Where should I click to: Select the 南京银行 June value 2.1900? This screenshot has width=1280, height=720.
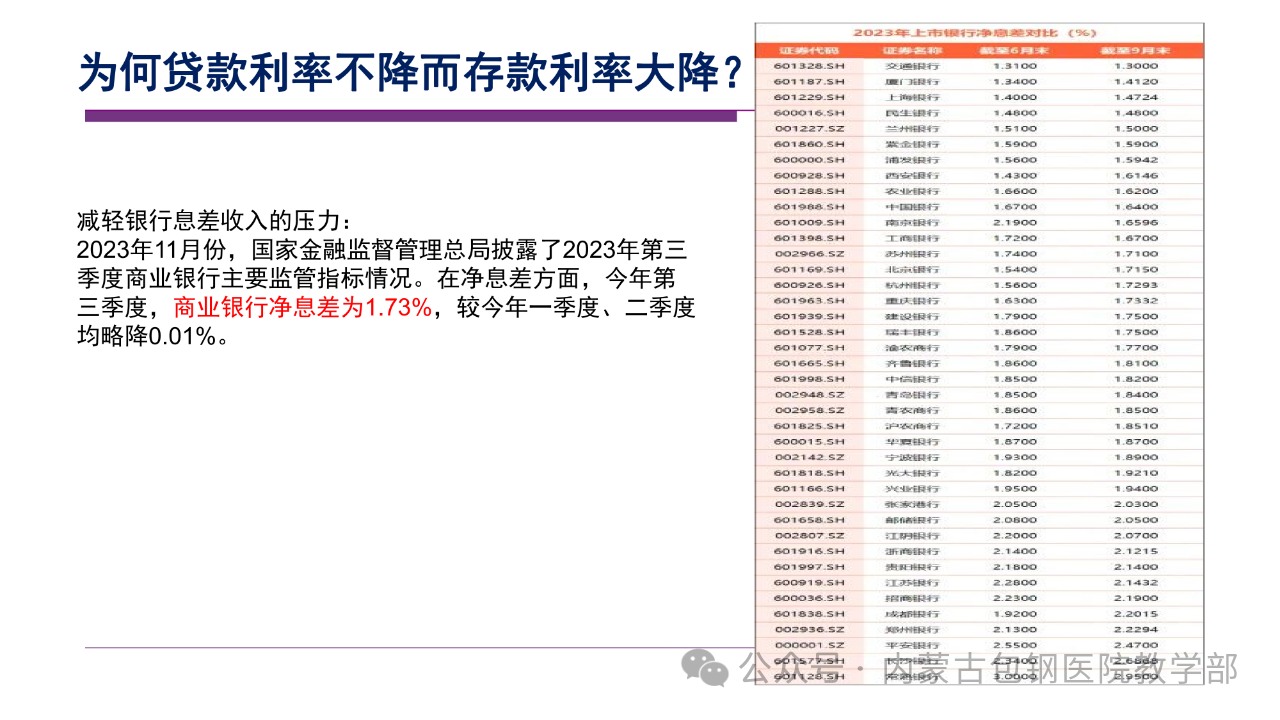coord(1015,223)
